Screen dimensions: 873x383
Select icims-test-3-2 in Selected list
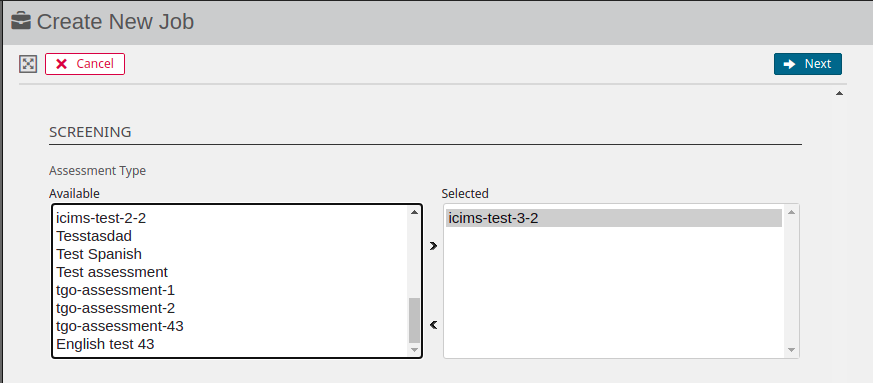[614, 218]
